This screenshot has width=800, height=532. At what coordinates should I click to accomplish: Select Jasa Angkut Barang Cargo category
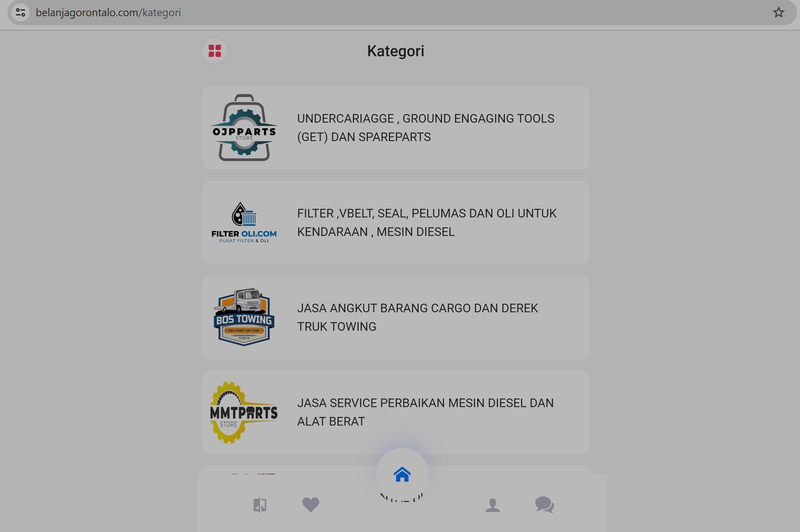pyautogui.click(x=417, y=318)
